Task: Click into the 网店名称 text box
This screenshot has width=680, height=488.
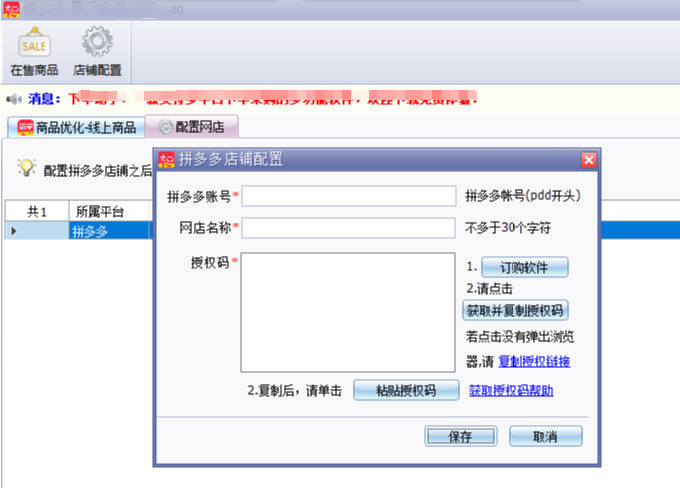Action: pyautogui.click(x=348, y=228)
